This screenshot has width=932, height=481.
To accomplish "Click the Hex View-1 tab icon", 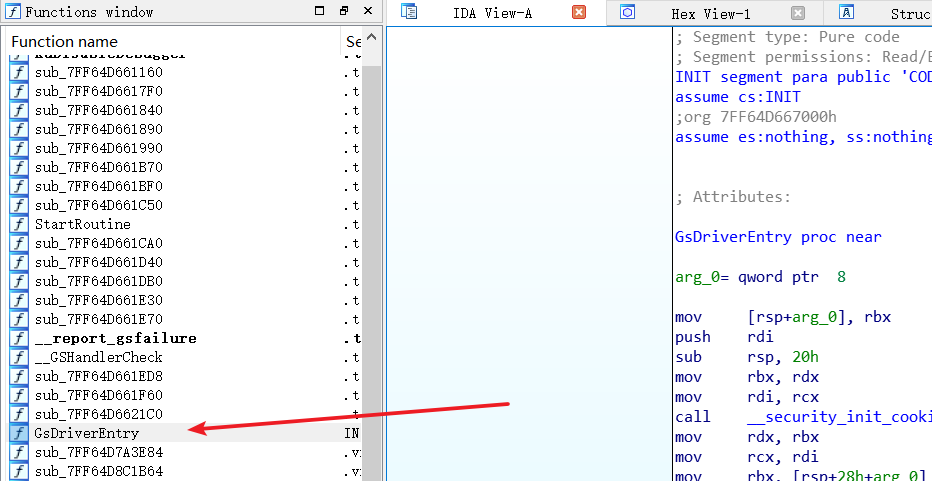I will [x=628, y=13].
